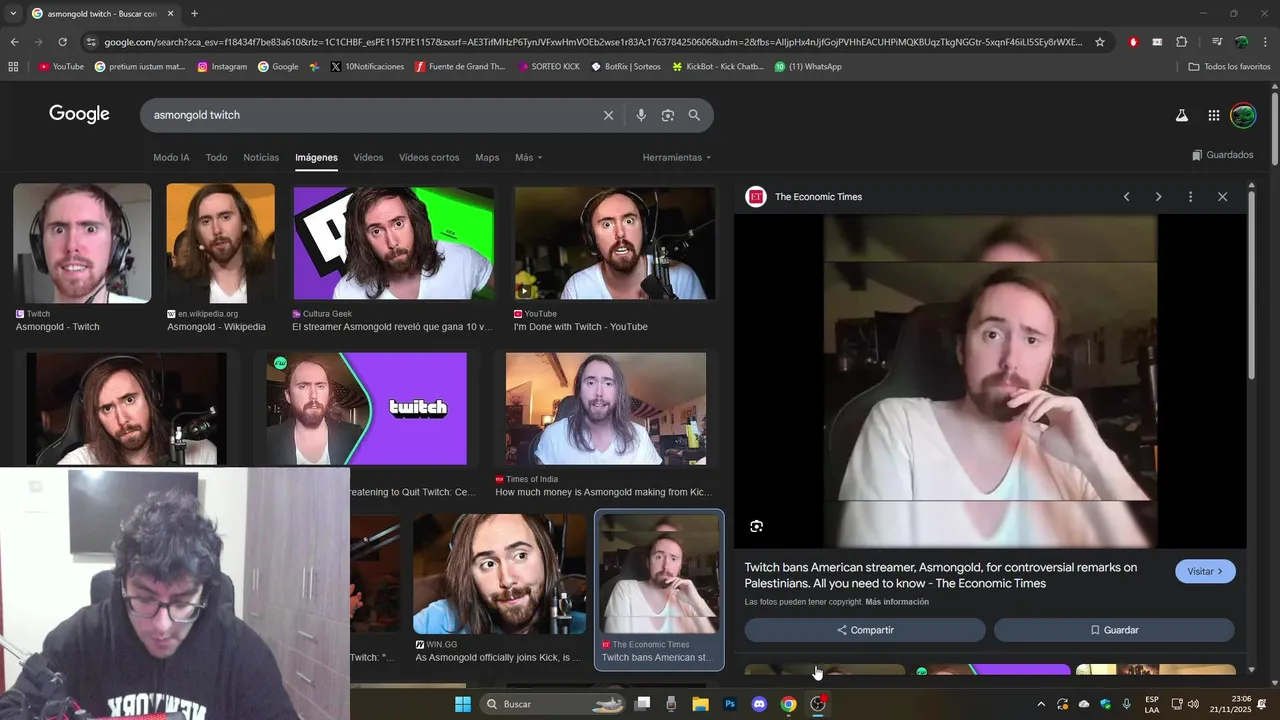
Task: Open Instagram bookmark
Action: (222, 67)
